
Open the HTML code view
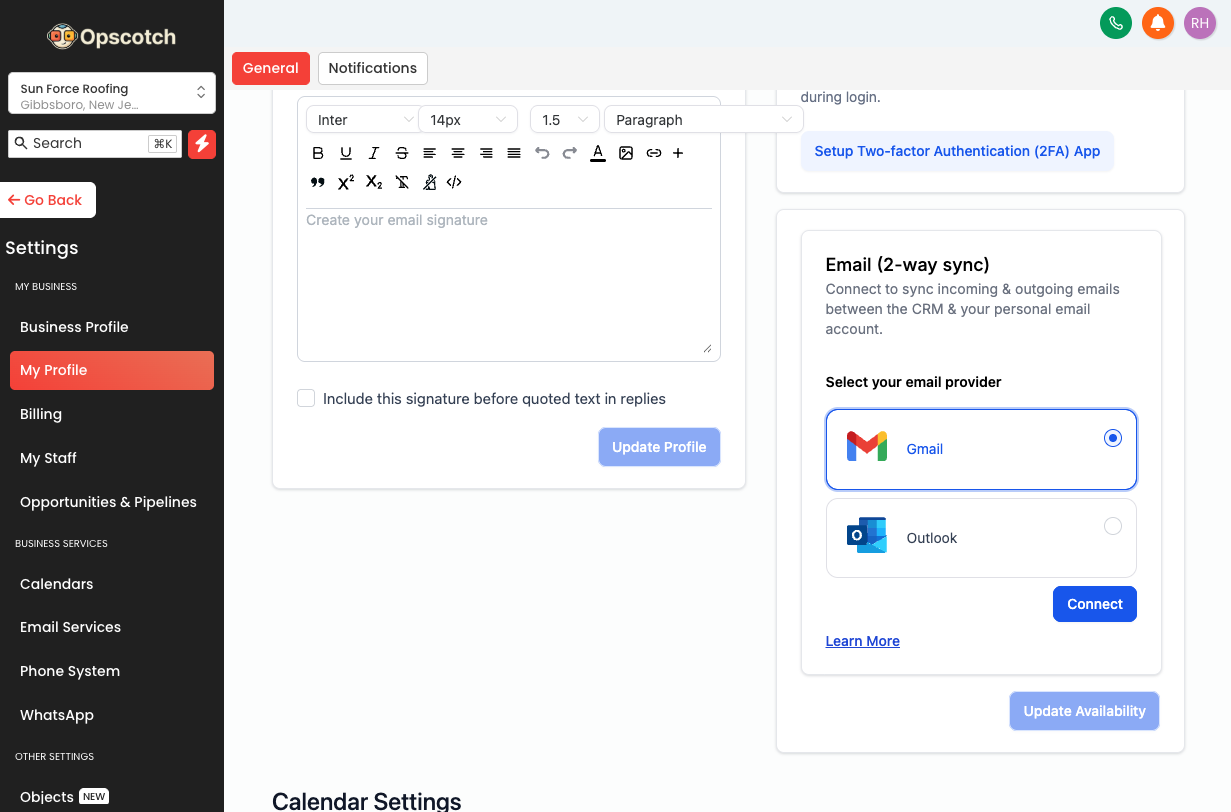tap(454, 182)
